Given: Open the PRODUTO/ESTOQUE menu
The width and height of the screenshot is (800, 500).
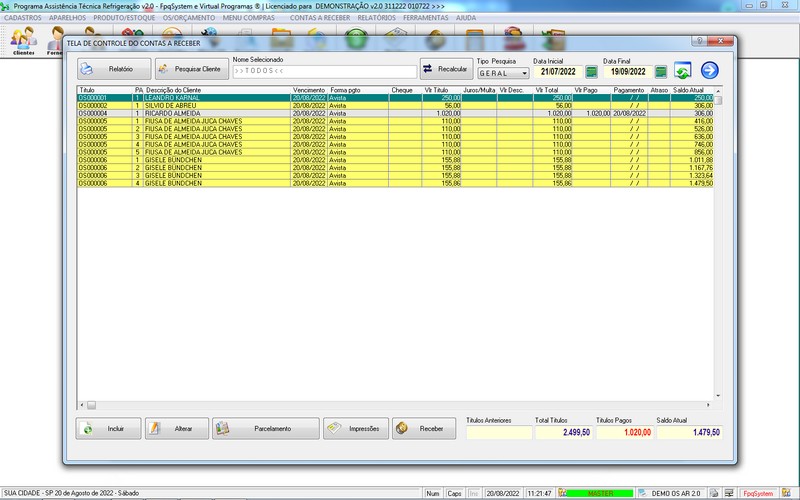Looking at the screenshot, I should 124,18.
